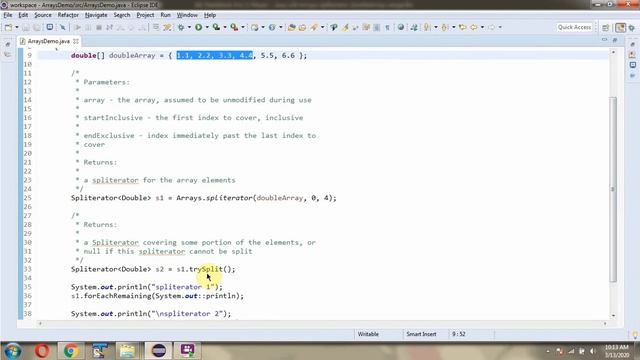Open the File menu
Image resolution: width=640 pixels, height=360 pixels.
tap(8, 15)
